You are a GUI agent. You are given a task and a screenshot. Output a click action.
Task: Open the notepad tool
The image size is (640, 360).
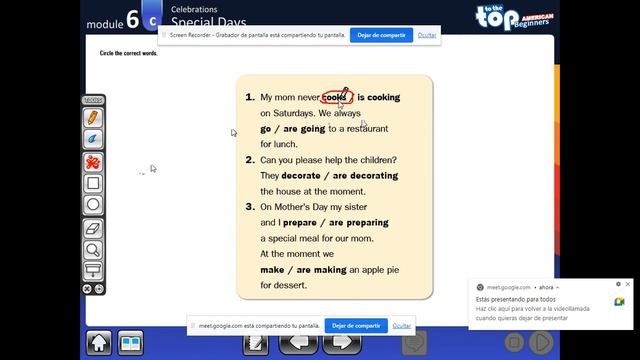tap(256, 344)
